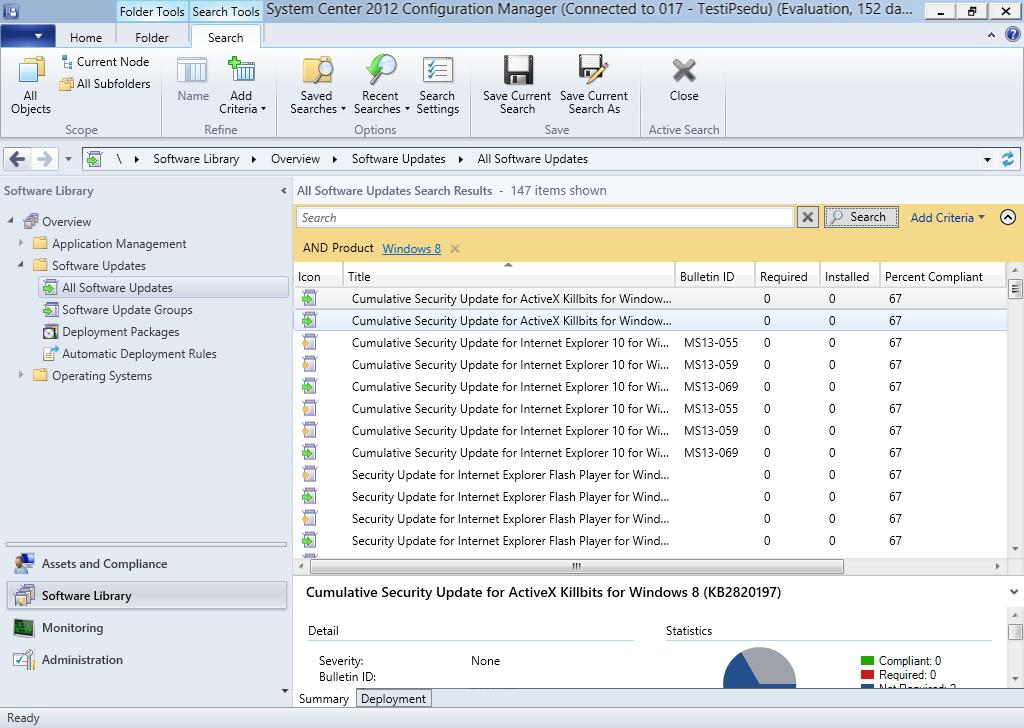Refresh the view using the address bar icon
Viewport: 1024px width, 728px height.
point(1008,159)
